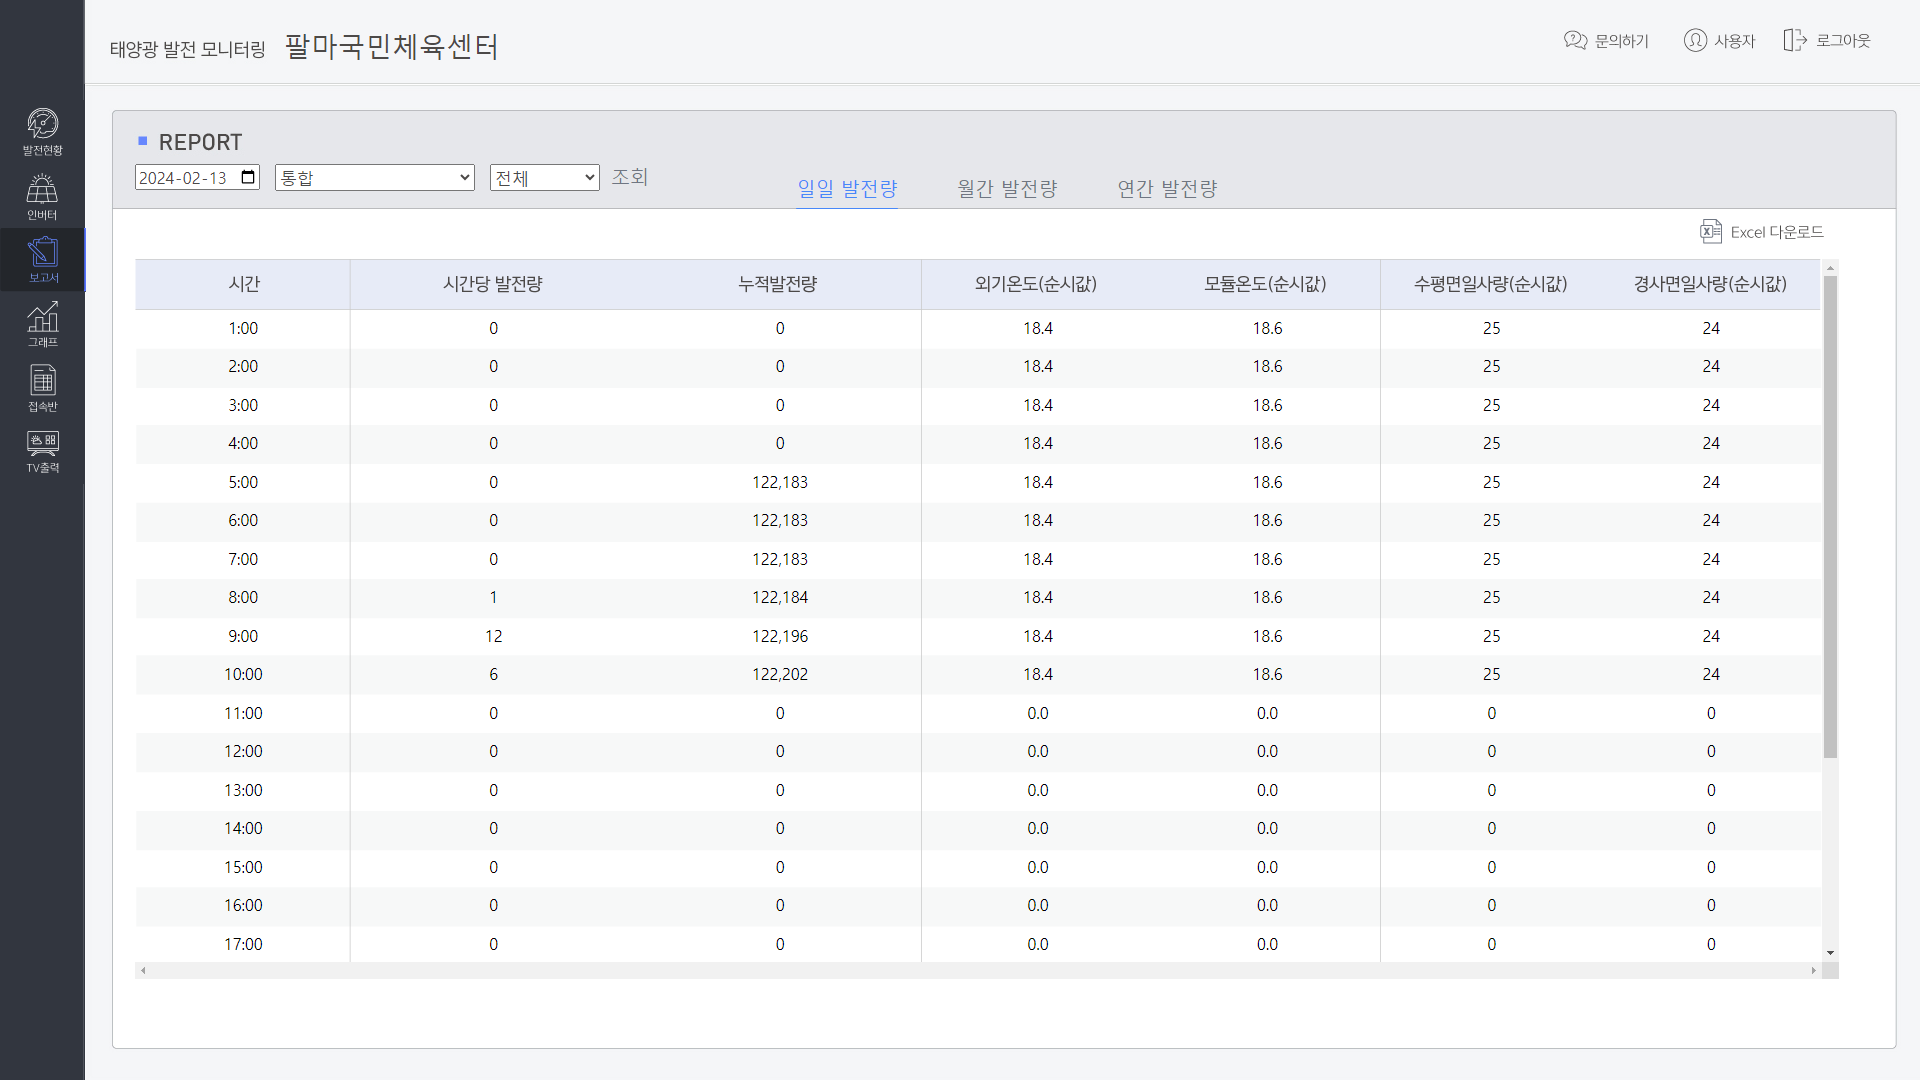The image size is (1920, 1080).
Task: Click the 누적발전량 column header
Action: pos(779,284)
